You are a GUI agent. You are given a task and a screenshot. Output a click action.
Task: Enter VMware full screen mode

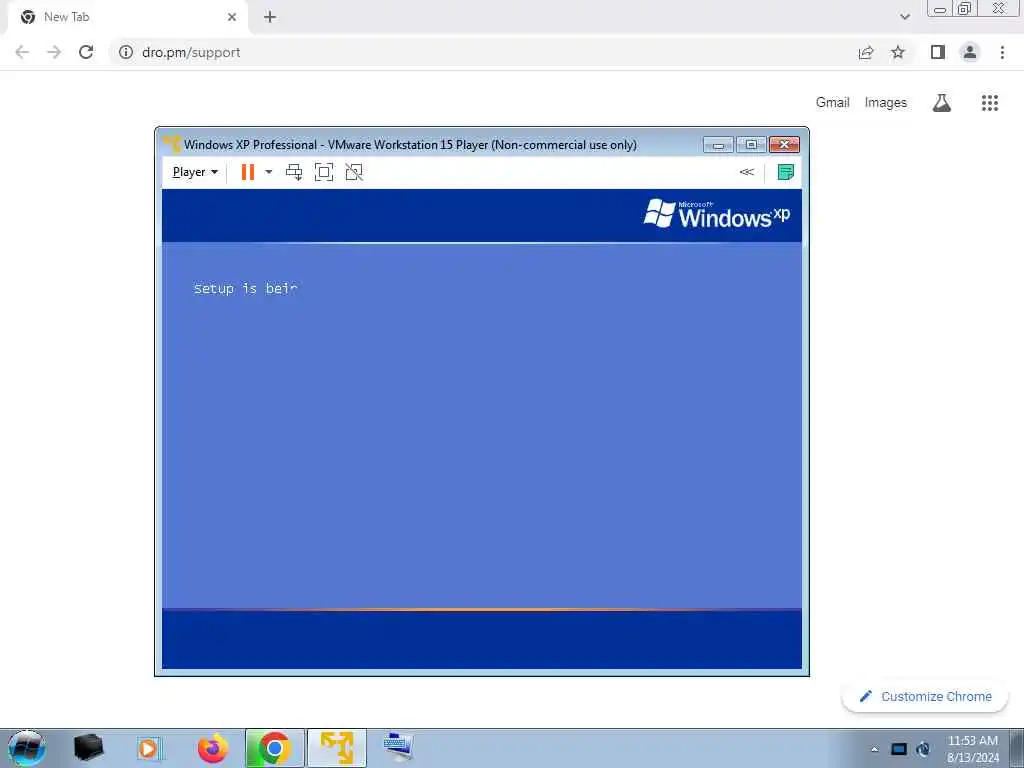tap(324, 172)
